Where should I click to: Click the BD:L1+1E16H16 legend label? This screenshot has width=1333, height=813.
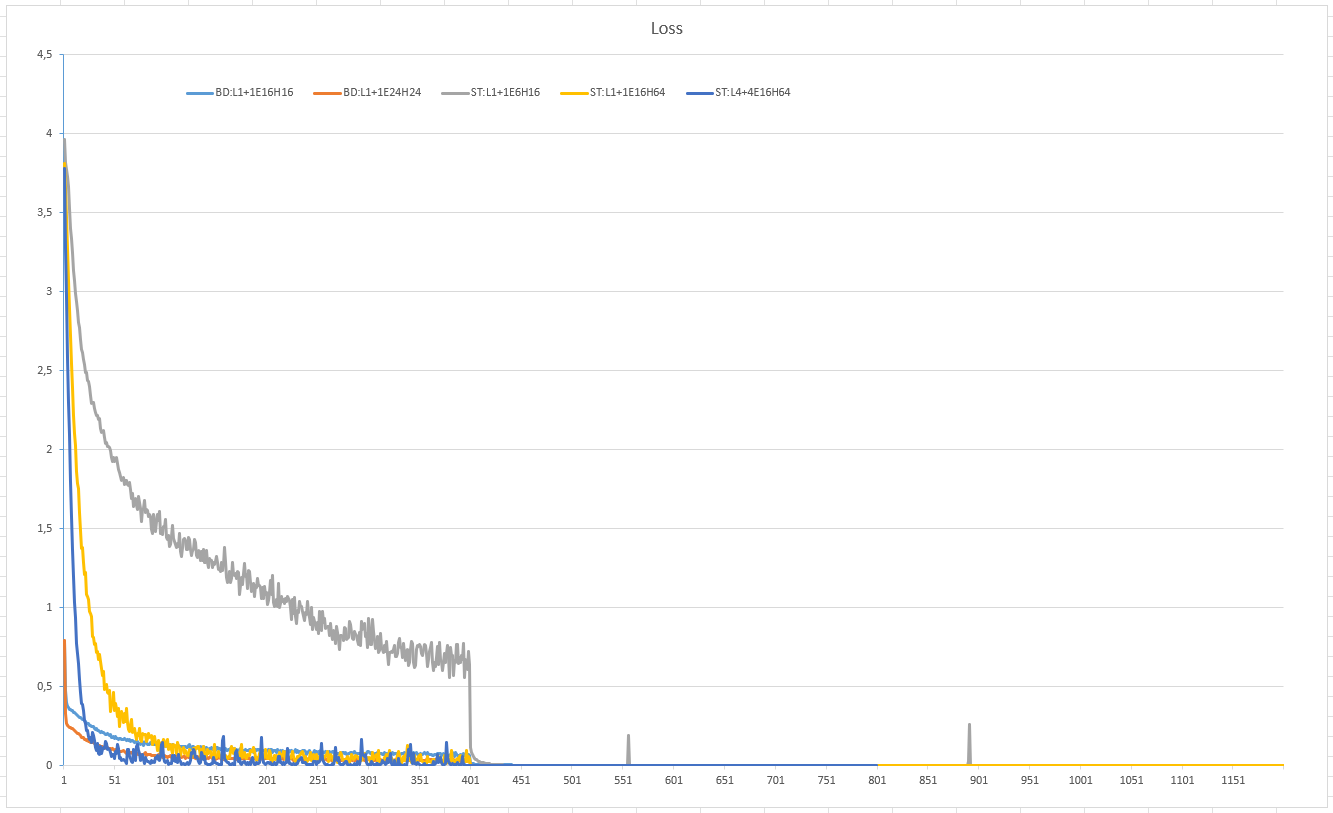pos(254,93)
